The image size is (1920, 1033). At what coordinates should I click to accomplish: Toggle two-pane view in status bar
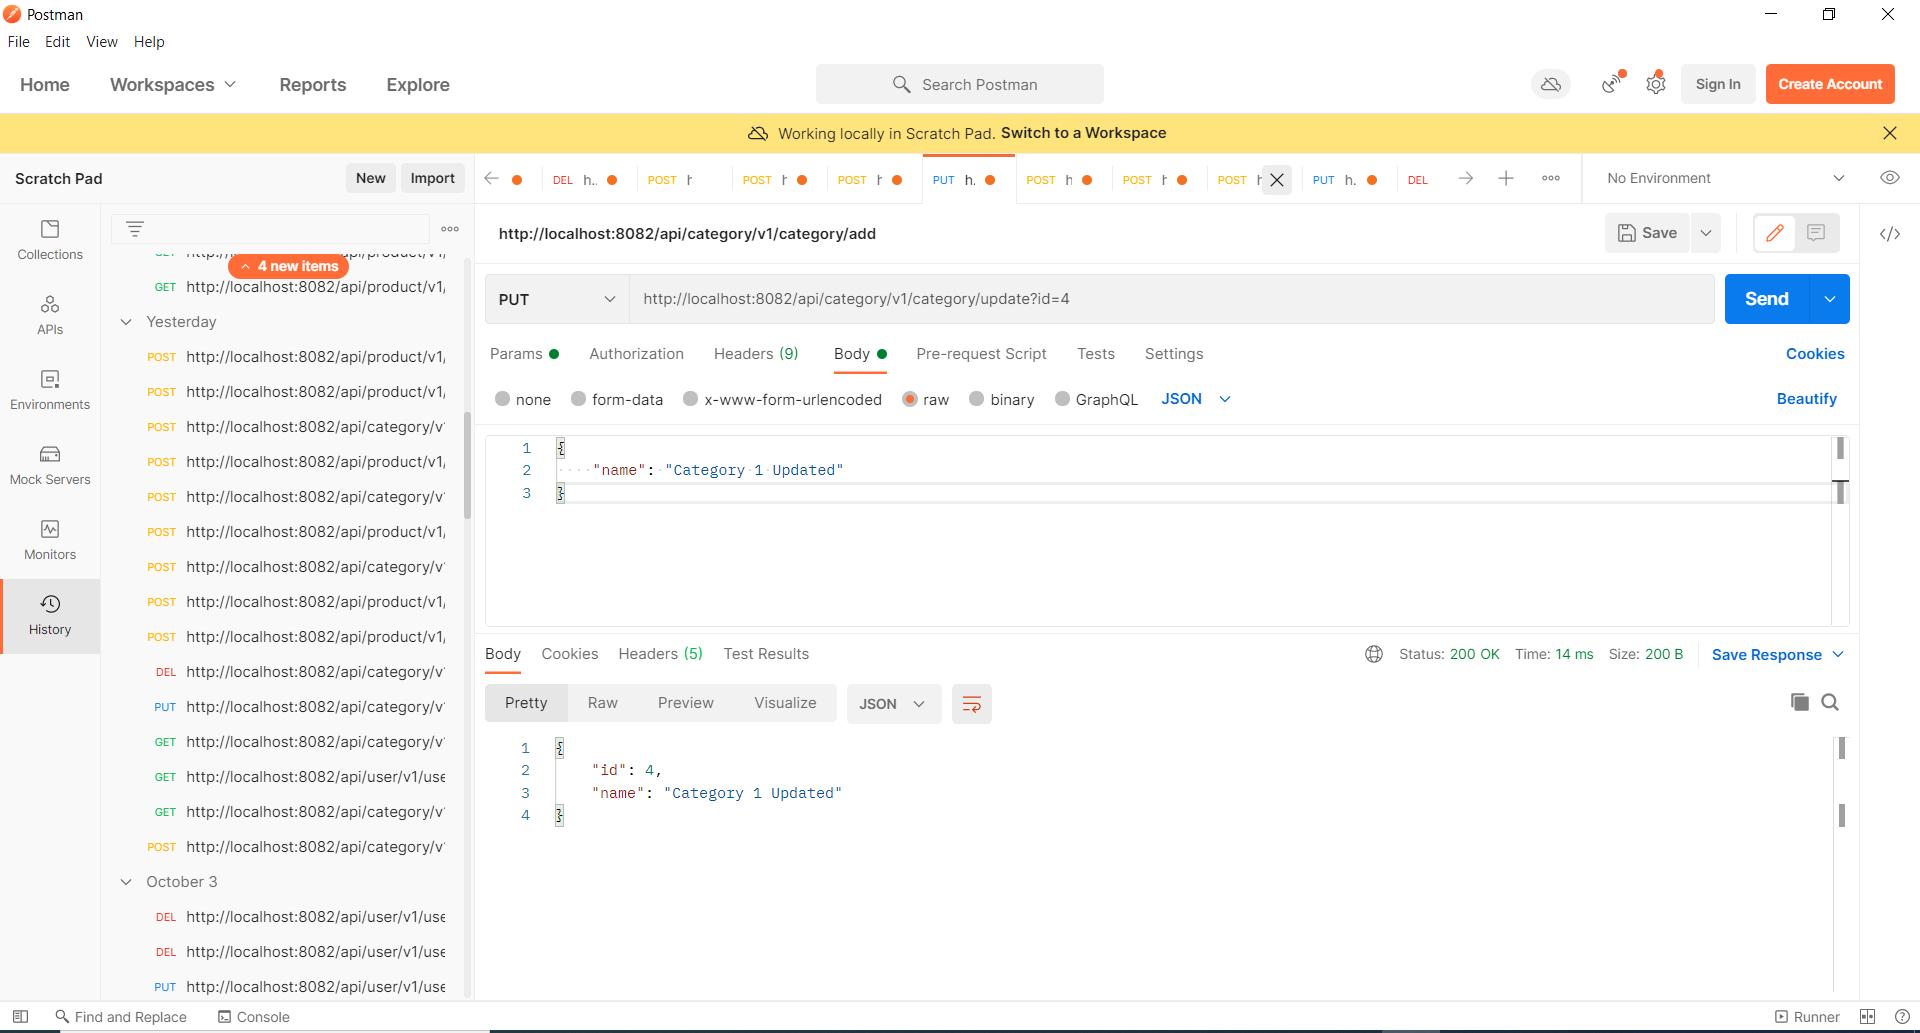click(1867, 1016)
